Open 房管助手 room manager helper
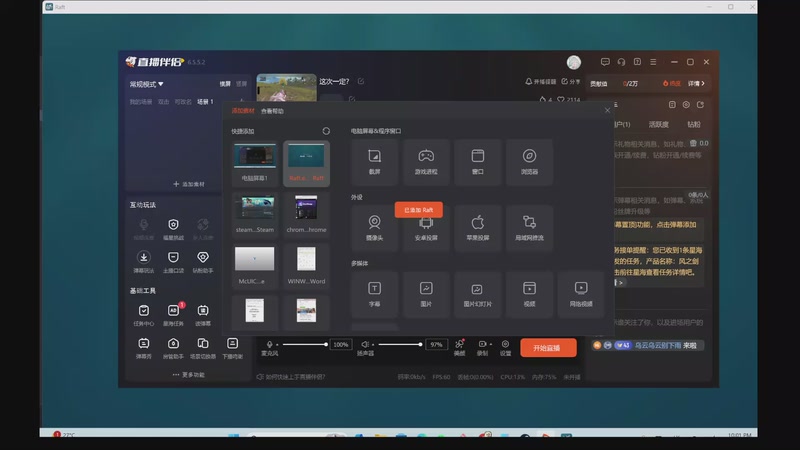Image resolution: width=800 pixels, height=450 pixels. point(173,348)
